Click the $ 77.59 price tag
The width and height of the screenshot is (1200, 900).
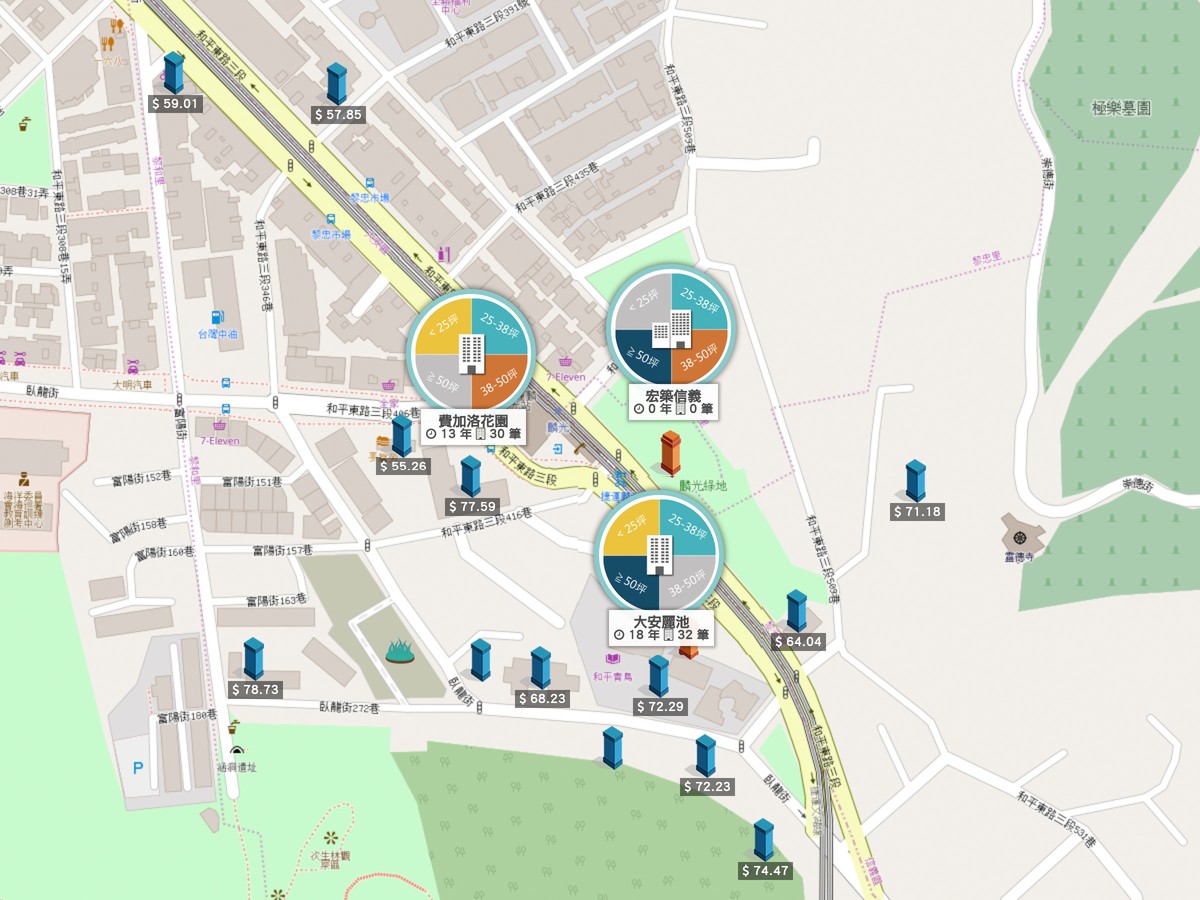(x=472, y=507)
